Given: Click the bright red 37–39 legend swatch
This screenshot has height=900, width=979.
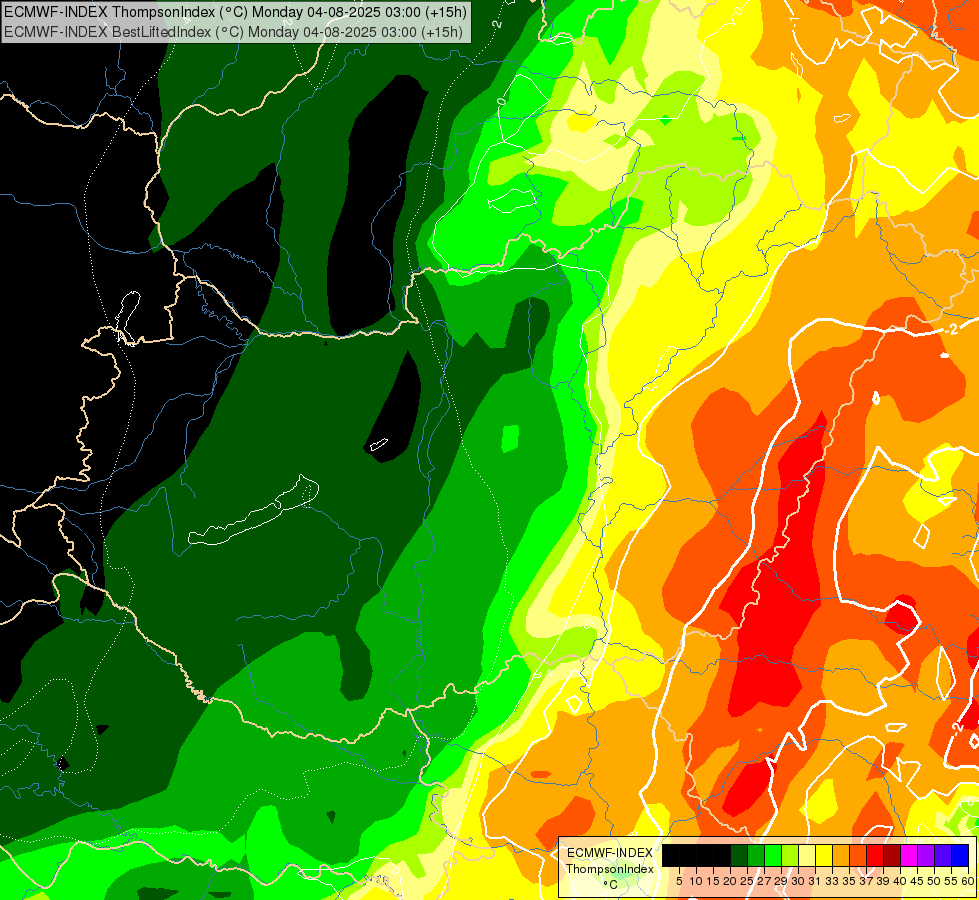Looking at the screenshot, I should point(875,855).
